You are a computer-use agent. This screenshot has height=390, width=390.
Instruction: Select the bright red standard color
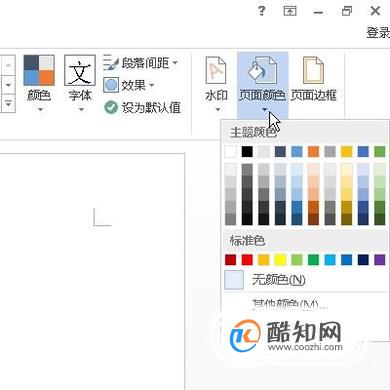click(247, 260)
